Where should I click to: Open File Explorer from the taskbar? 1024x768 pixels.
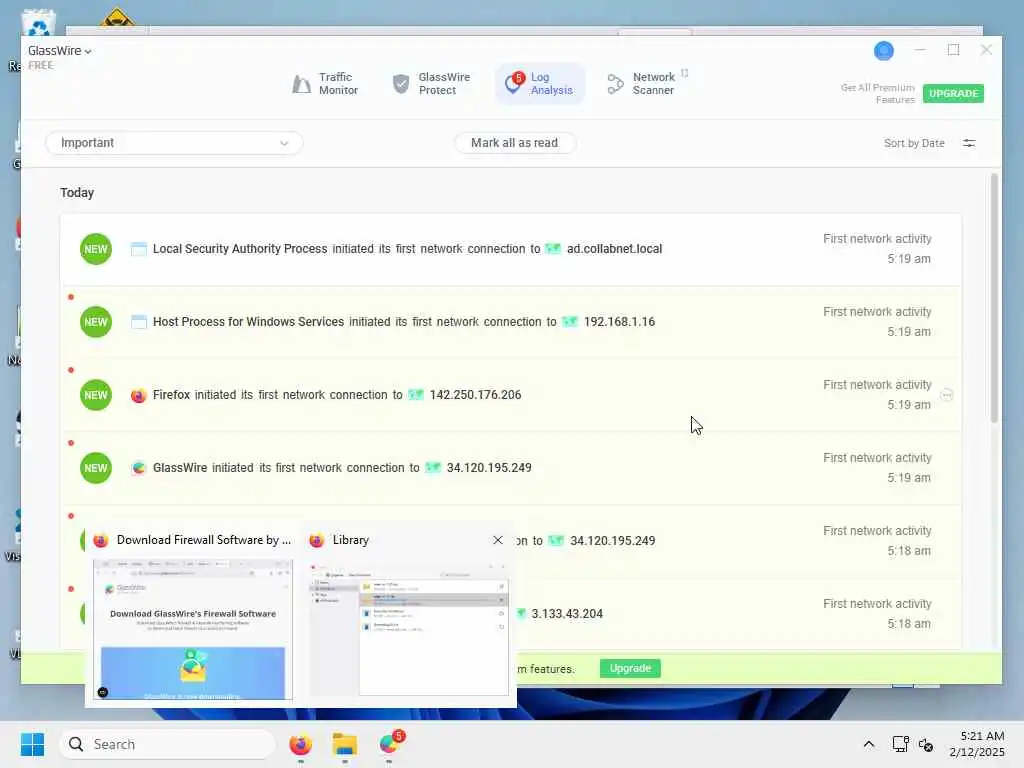(x=345, y=744)
